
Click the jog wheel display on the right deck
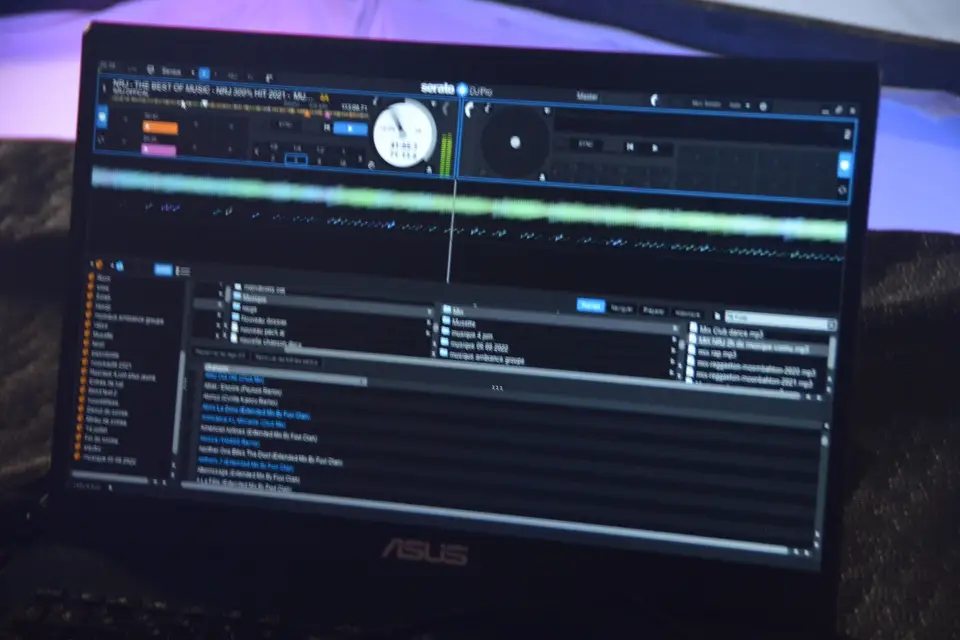tap(515, 143)
